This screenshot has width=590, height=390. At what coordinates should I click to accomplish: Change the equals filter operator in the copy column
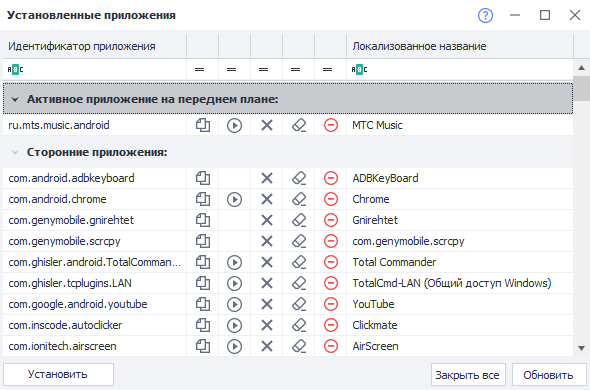[x=199, y=69]
